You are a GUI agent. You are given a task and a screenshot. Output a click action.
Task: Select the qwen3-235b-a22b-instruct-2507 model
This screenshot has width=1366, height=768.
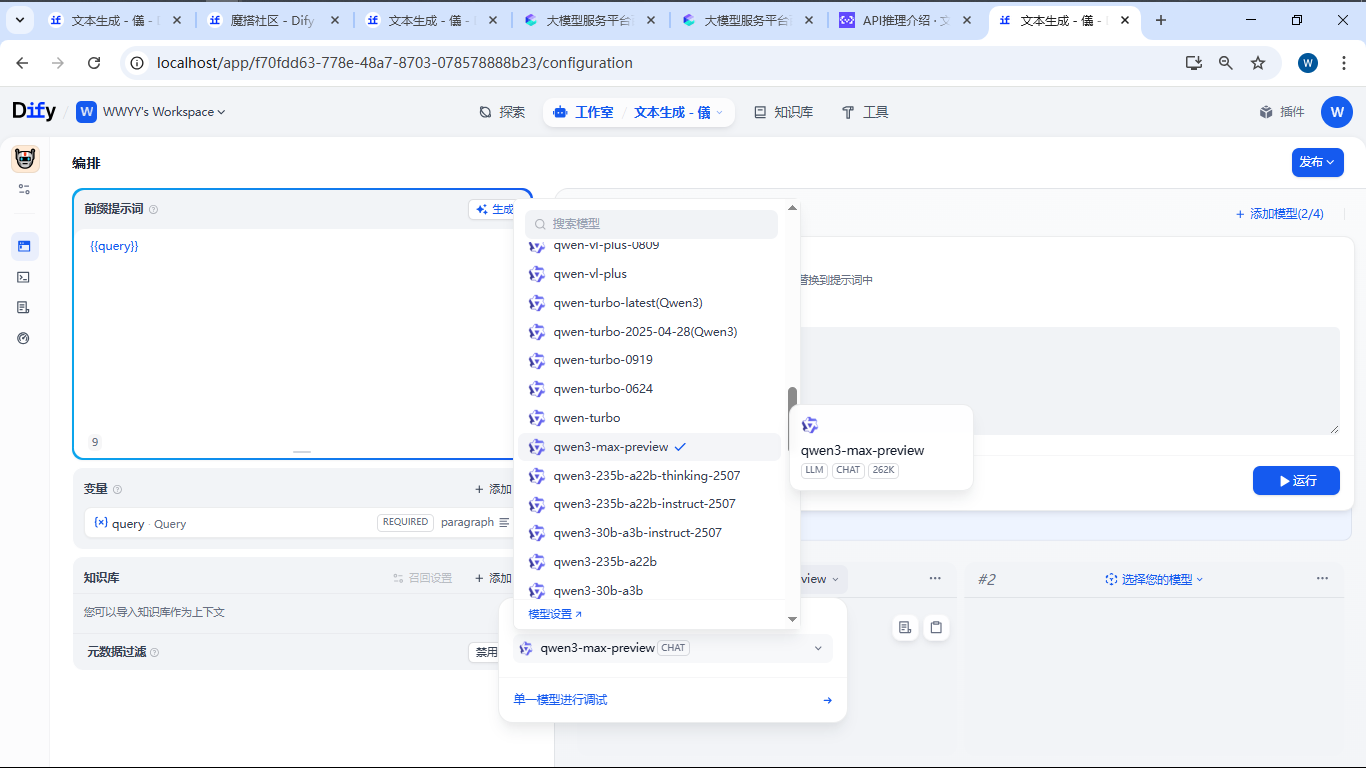648,504
